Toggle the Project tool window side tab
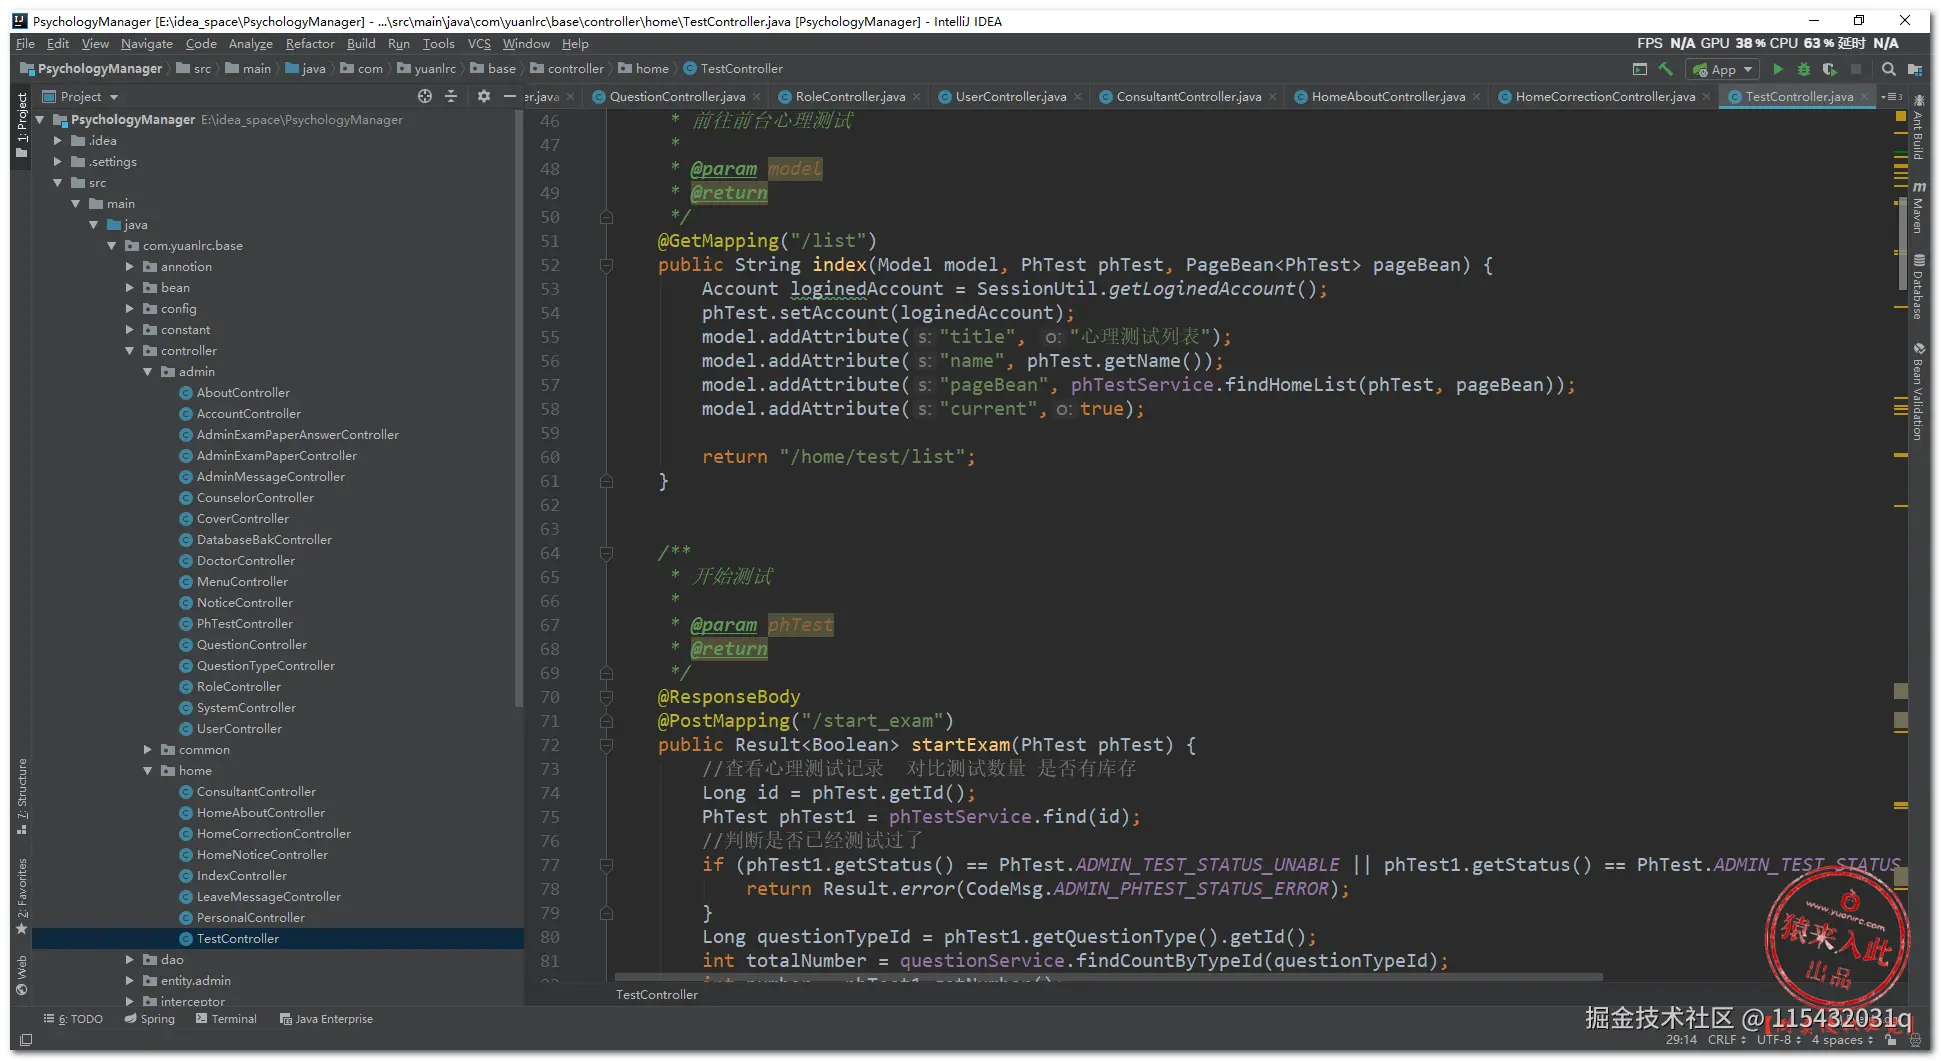 pyautogui.click(x=22, y=121)
